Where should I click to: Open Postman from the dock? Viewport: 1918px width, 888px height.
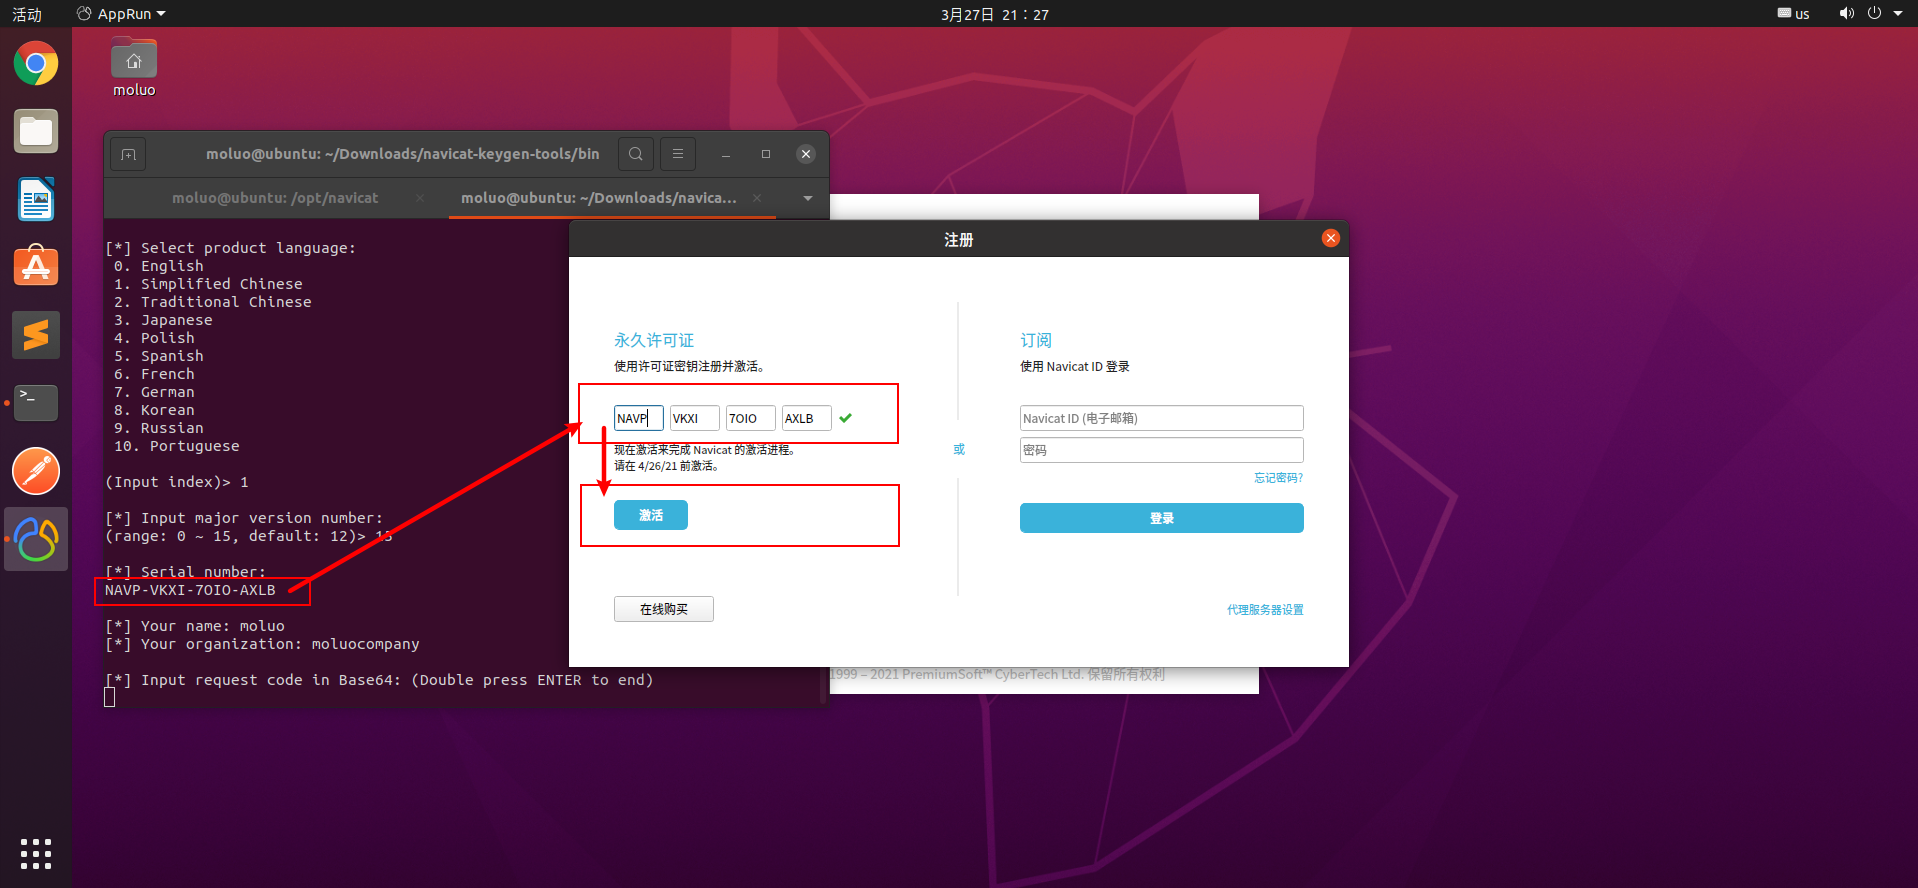click(x=36, y=471)
